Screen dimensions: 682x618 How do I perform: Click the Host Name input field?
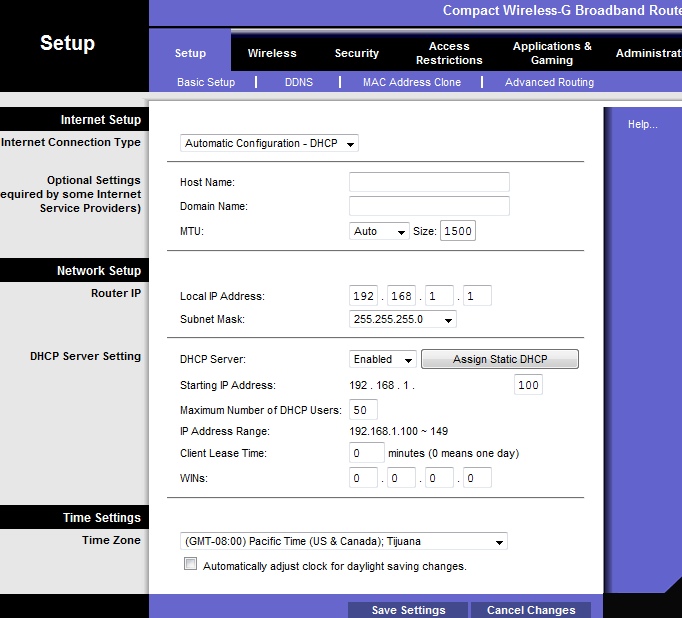(x=429, y=182)
